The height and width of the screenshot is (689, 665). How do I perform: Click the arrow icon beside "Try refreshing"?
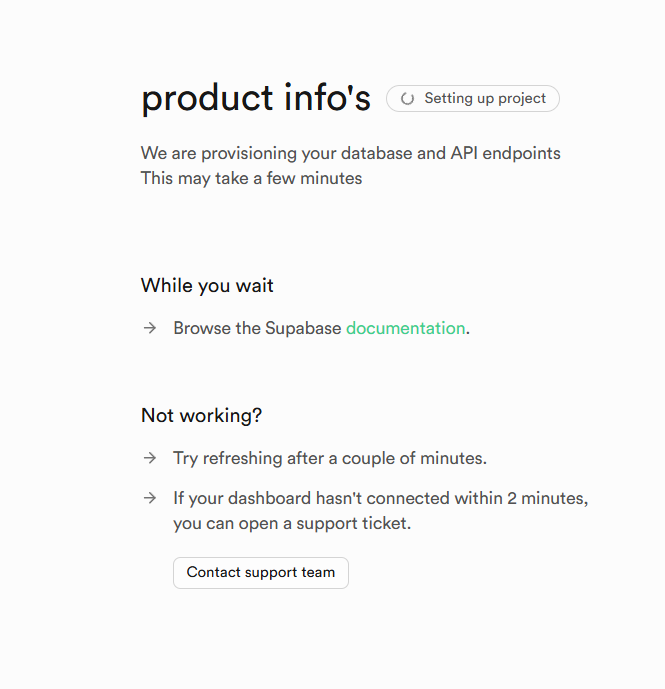point(150,458)
